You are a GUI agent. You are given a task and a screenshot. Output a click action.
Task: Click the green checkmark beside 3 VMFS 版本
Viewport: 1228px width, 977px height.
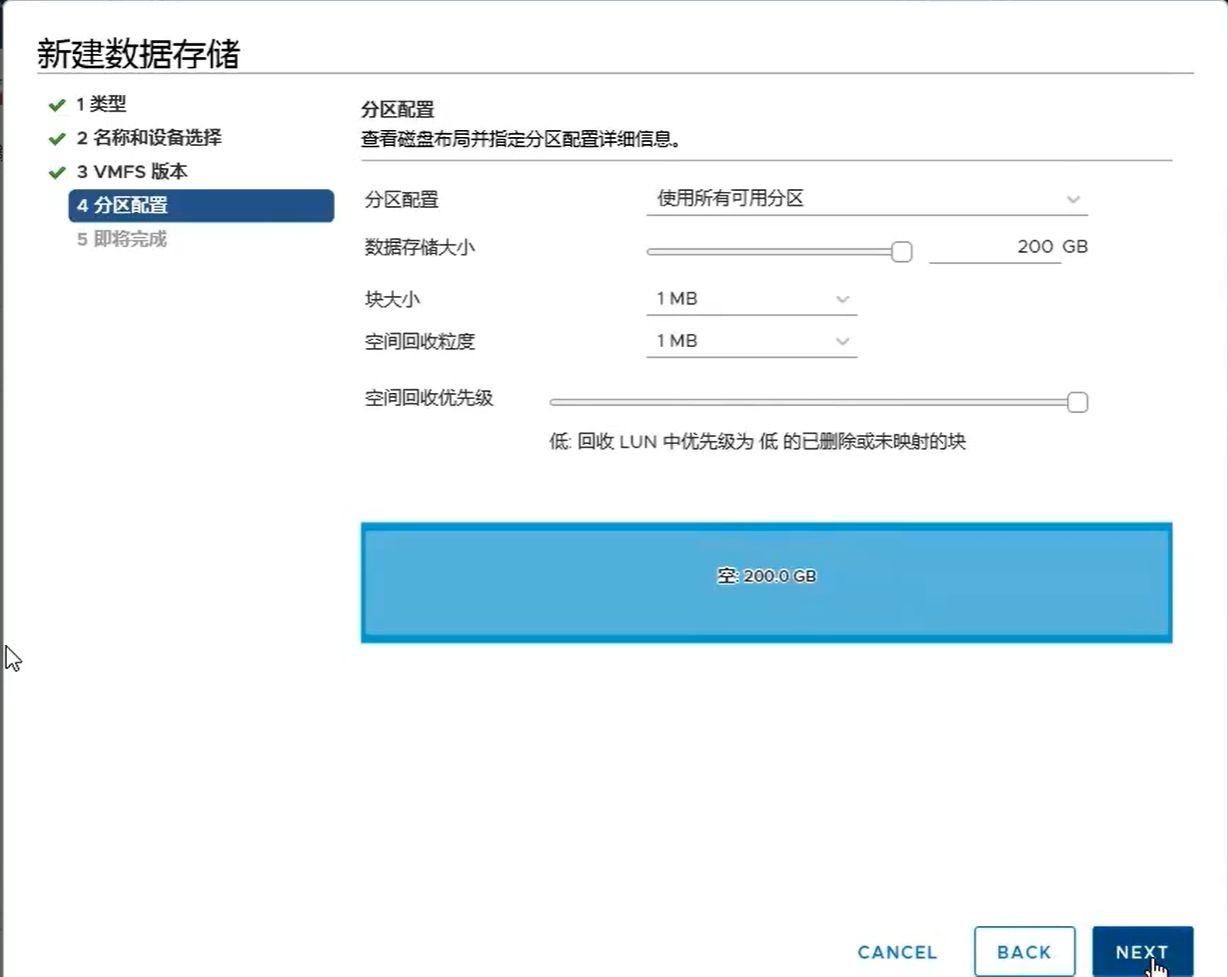coord(56,173)
